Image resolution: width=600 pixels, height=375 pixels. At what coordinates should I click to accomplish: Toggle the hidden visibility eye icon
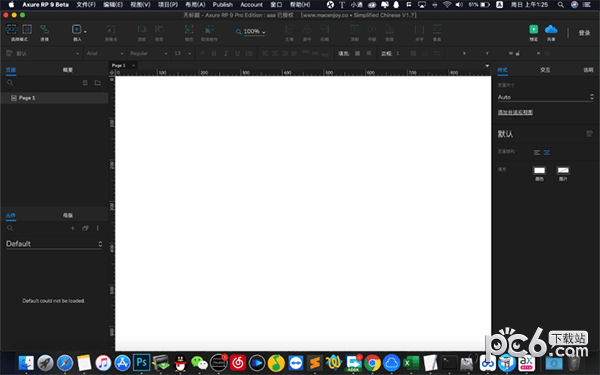[547, 54]
